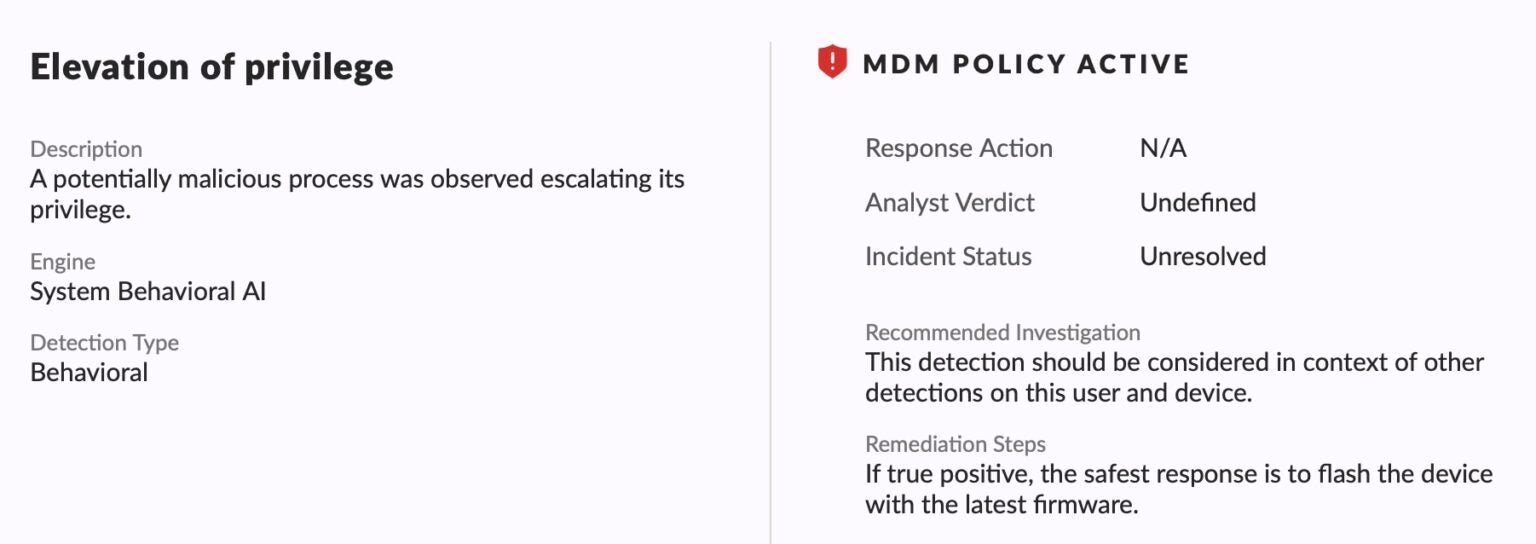Viewport: 1536px width, 544px height.
Task: Select the recommended investigation paragraph text
Action: coord(1173,377)
